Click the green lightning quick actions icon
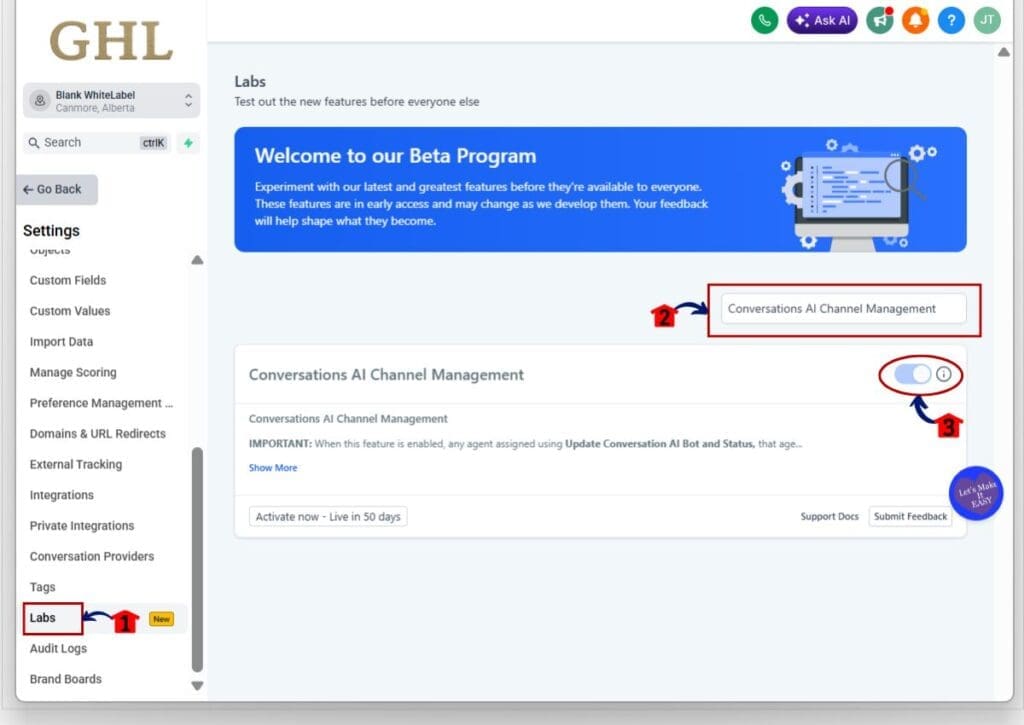The width and height of the screenshot is (1024, 725). pyautogui.click(x=188, y=142)
